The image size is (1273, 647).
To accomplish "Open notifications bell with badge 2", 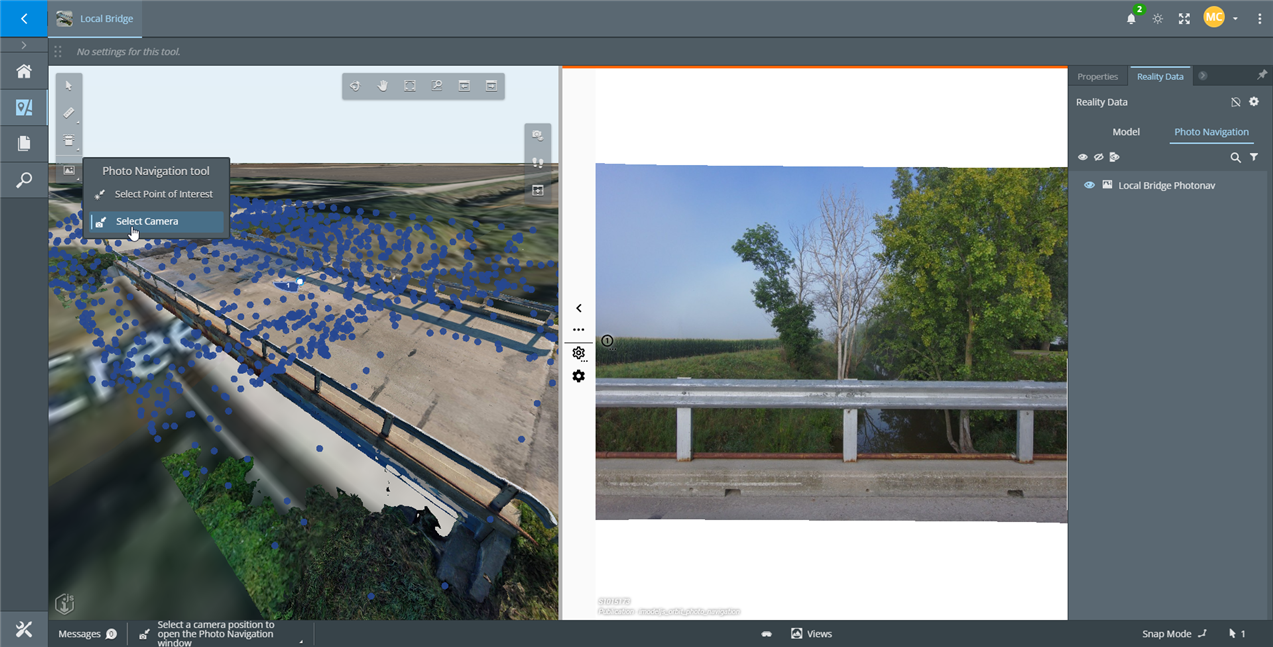I will click(1132, 18).
